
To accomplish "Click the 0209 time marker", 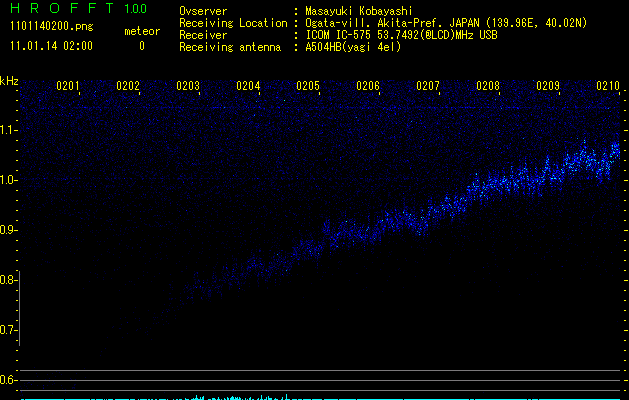I will [x=548, y=86].
